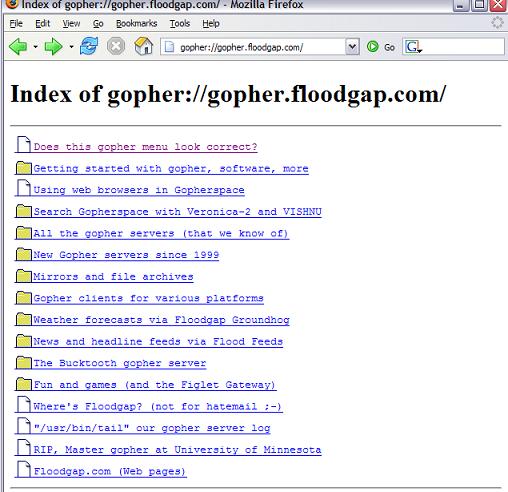
Task: Open 'Weather forecasts via Floodgap Groundhog' link
Action: 161,320
